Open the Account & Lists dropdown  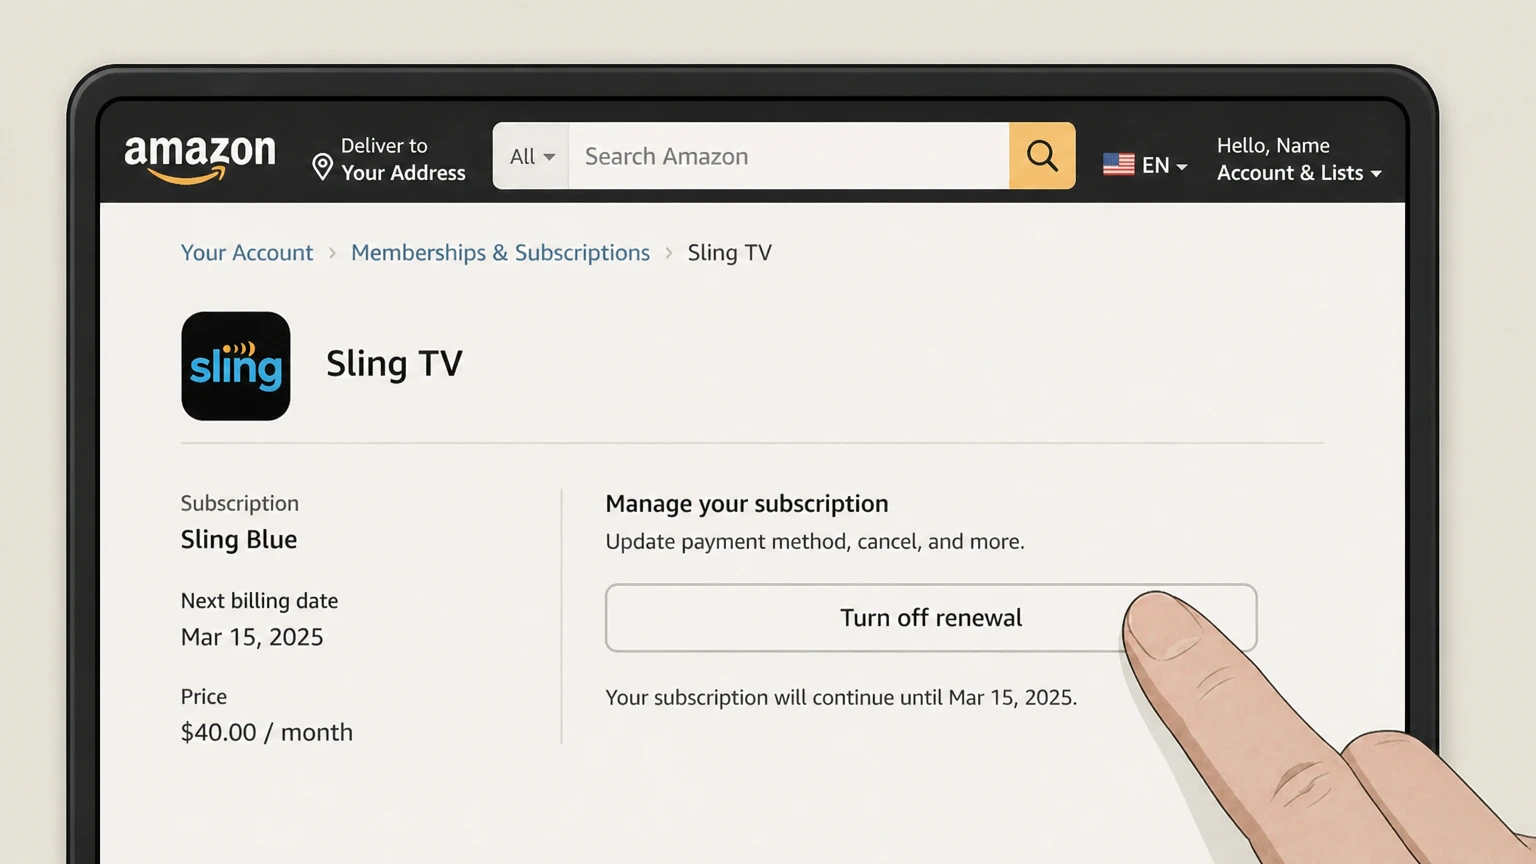pos(1299,173)
